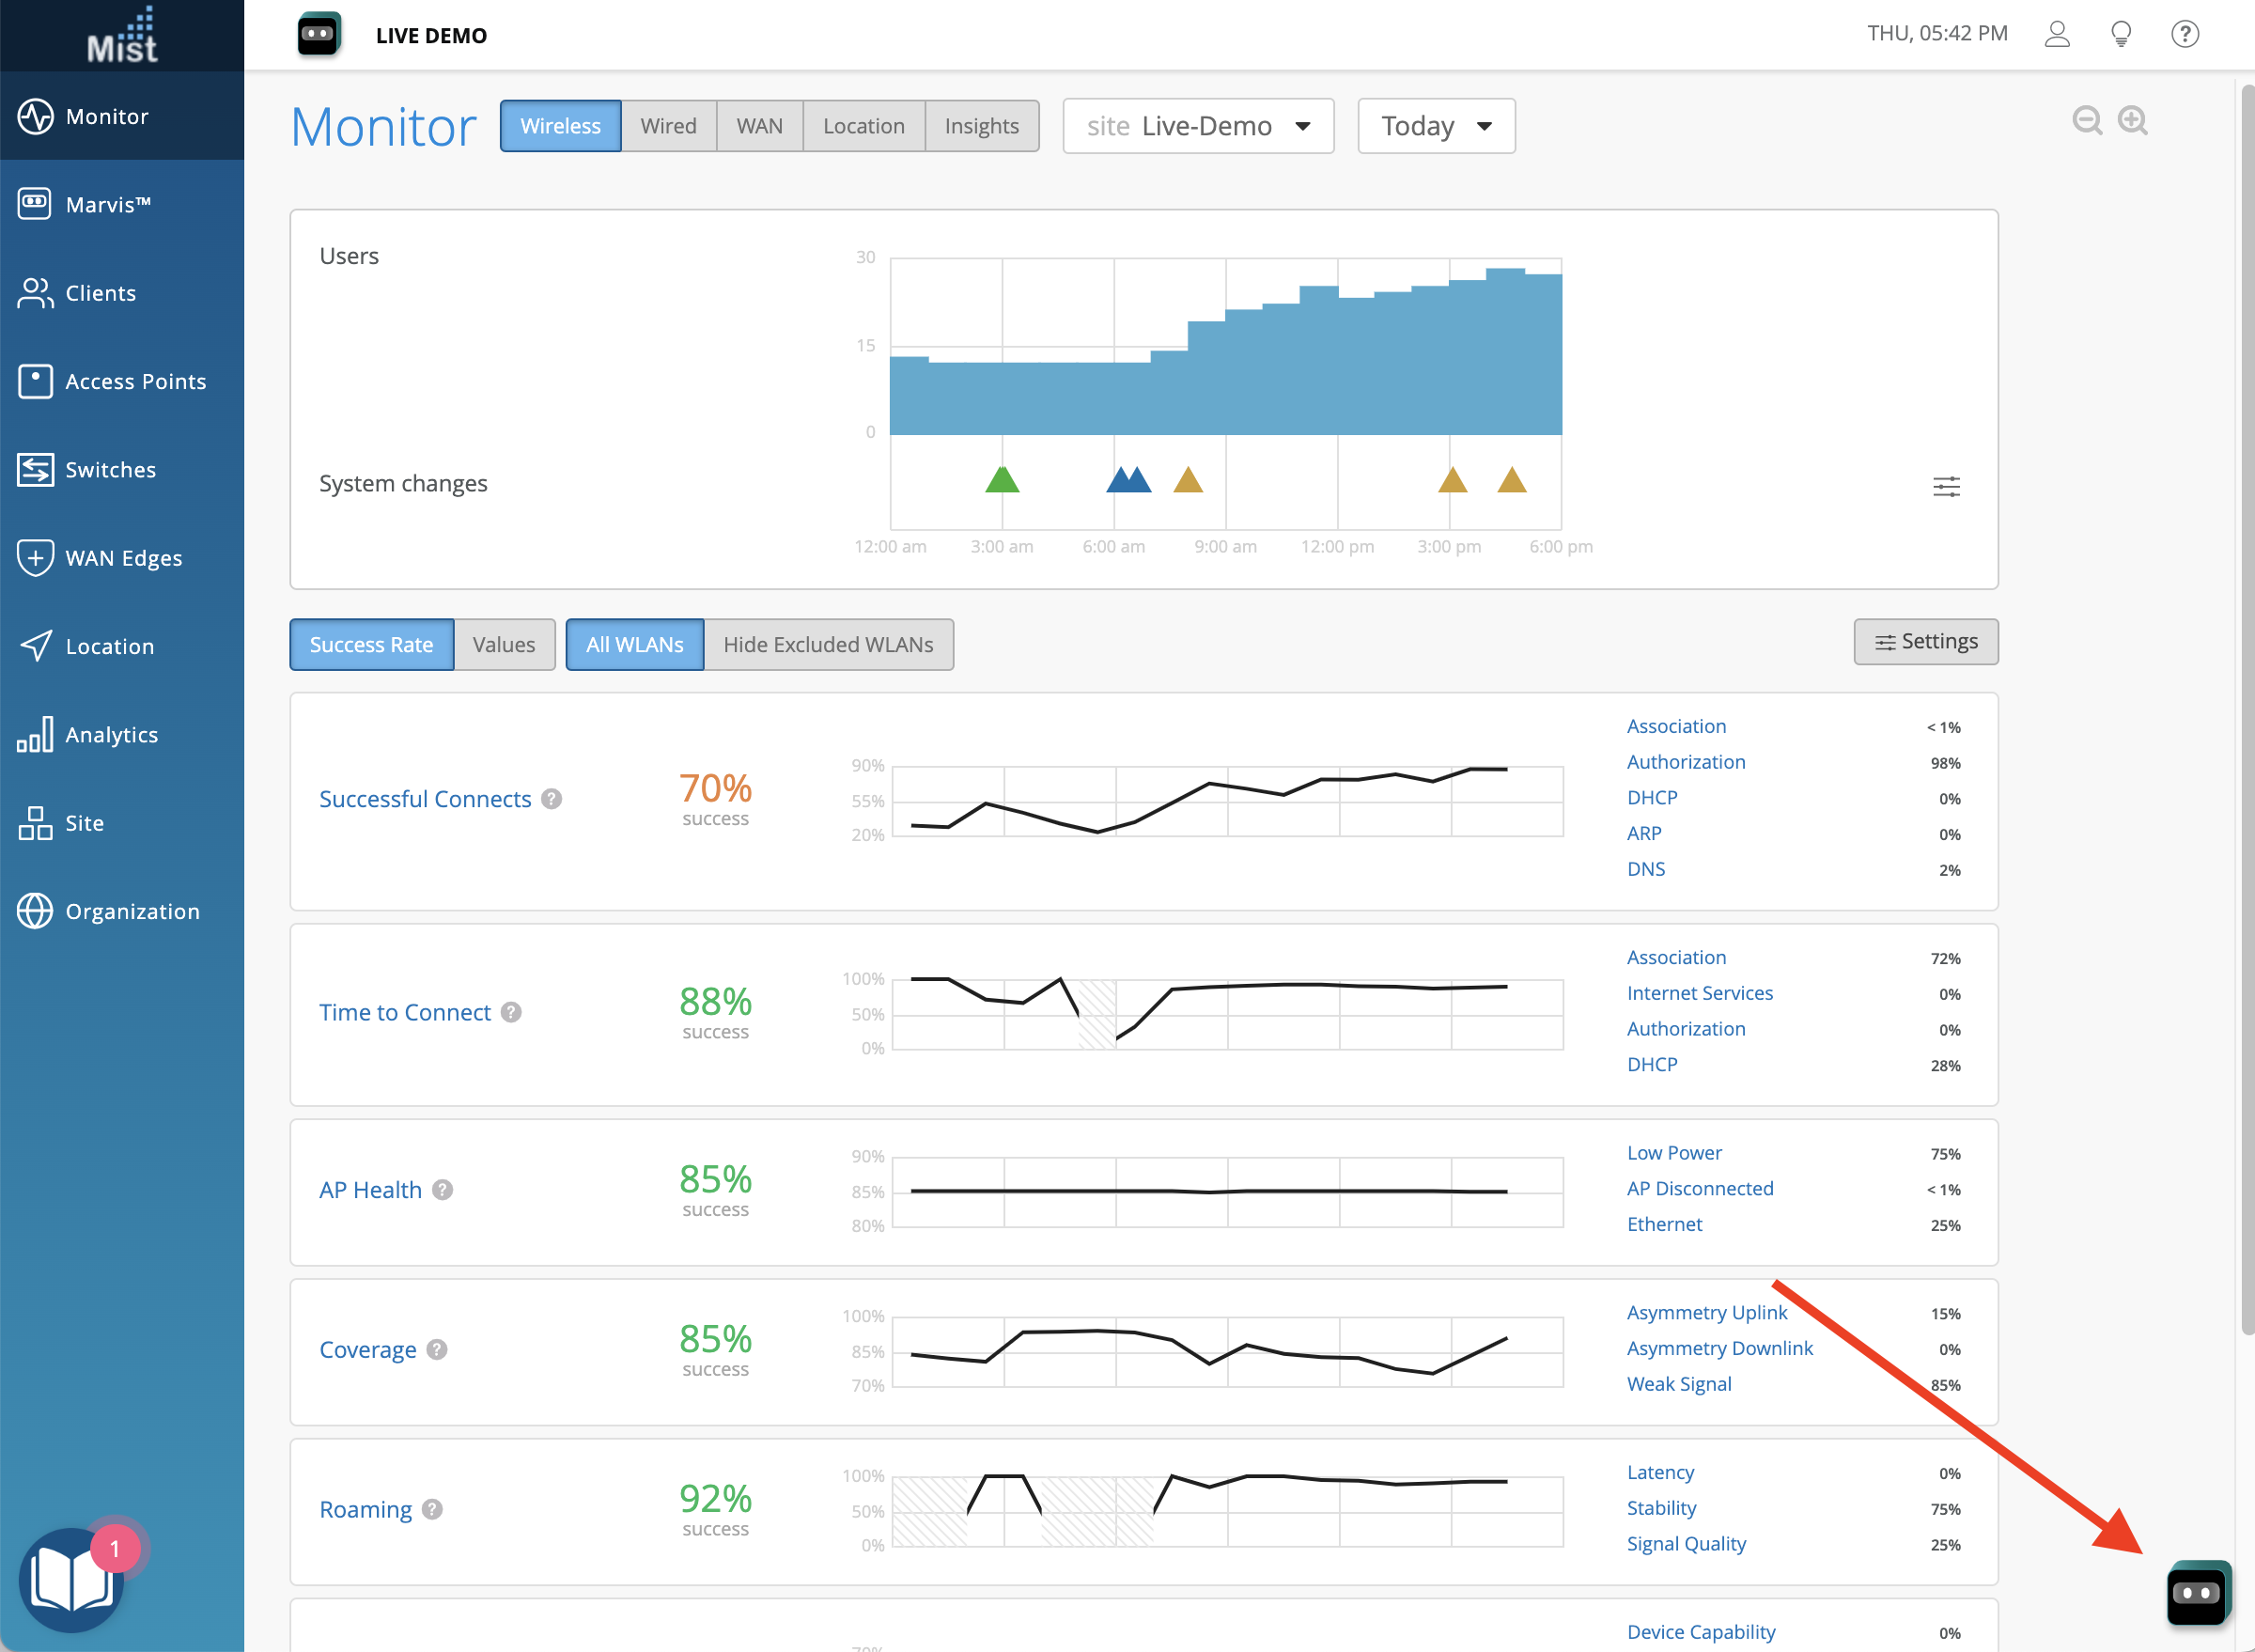The width and height of the screenshot is (2255, 1652).
Task: Open the system changes filter sliders icon
Action: tap(1945, 487)
